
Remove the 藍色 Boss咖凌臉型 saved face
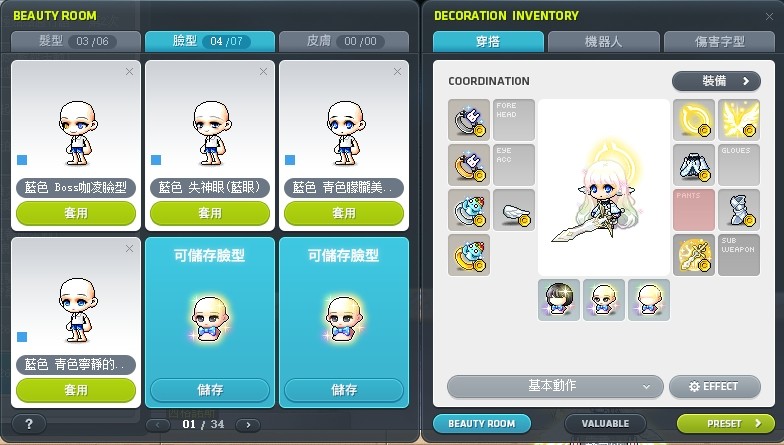pyautogui.click(x=130, y=72)
